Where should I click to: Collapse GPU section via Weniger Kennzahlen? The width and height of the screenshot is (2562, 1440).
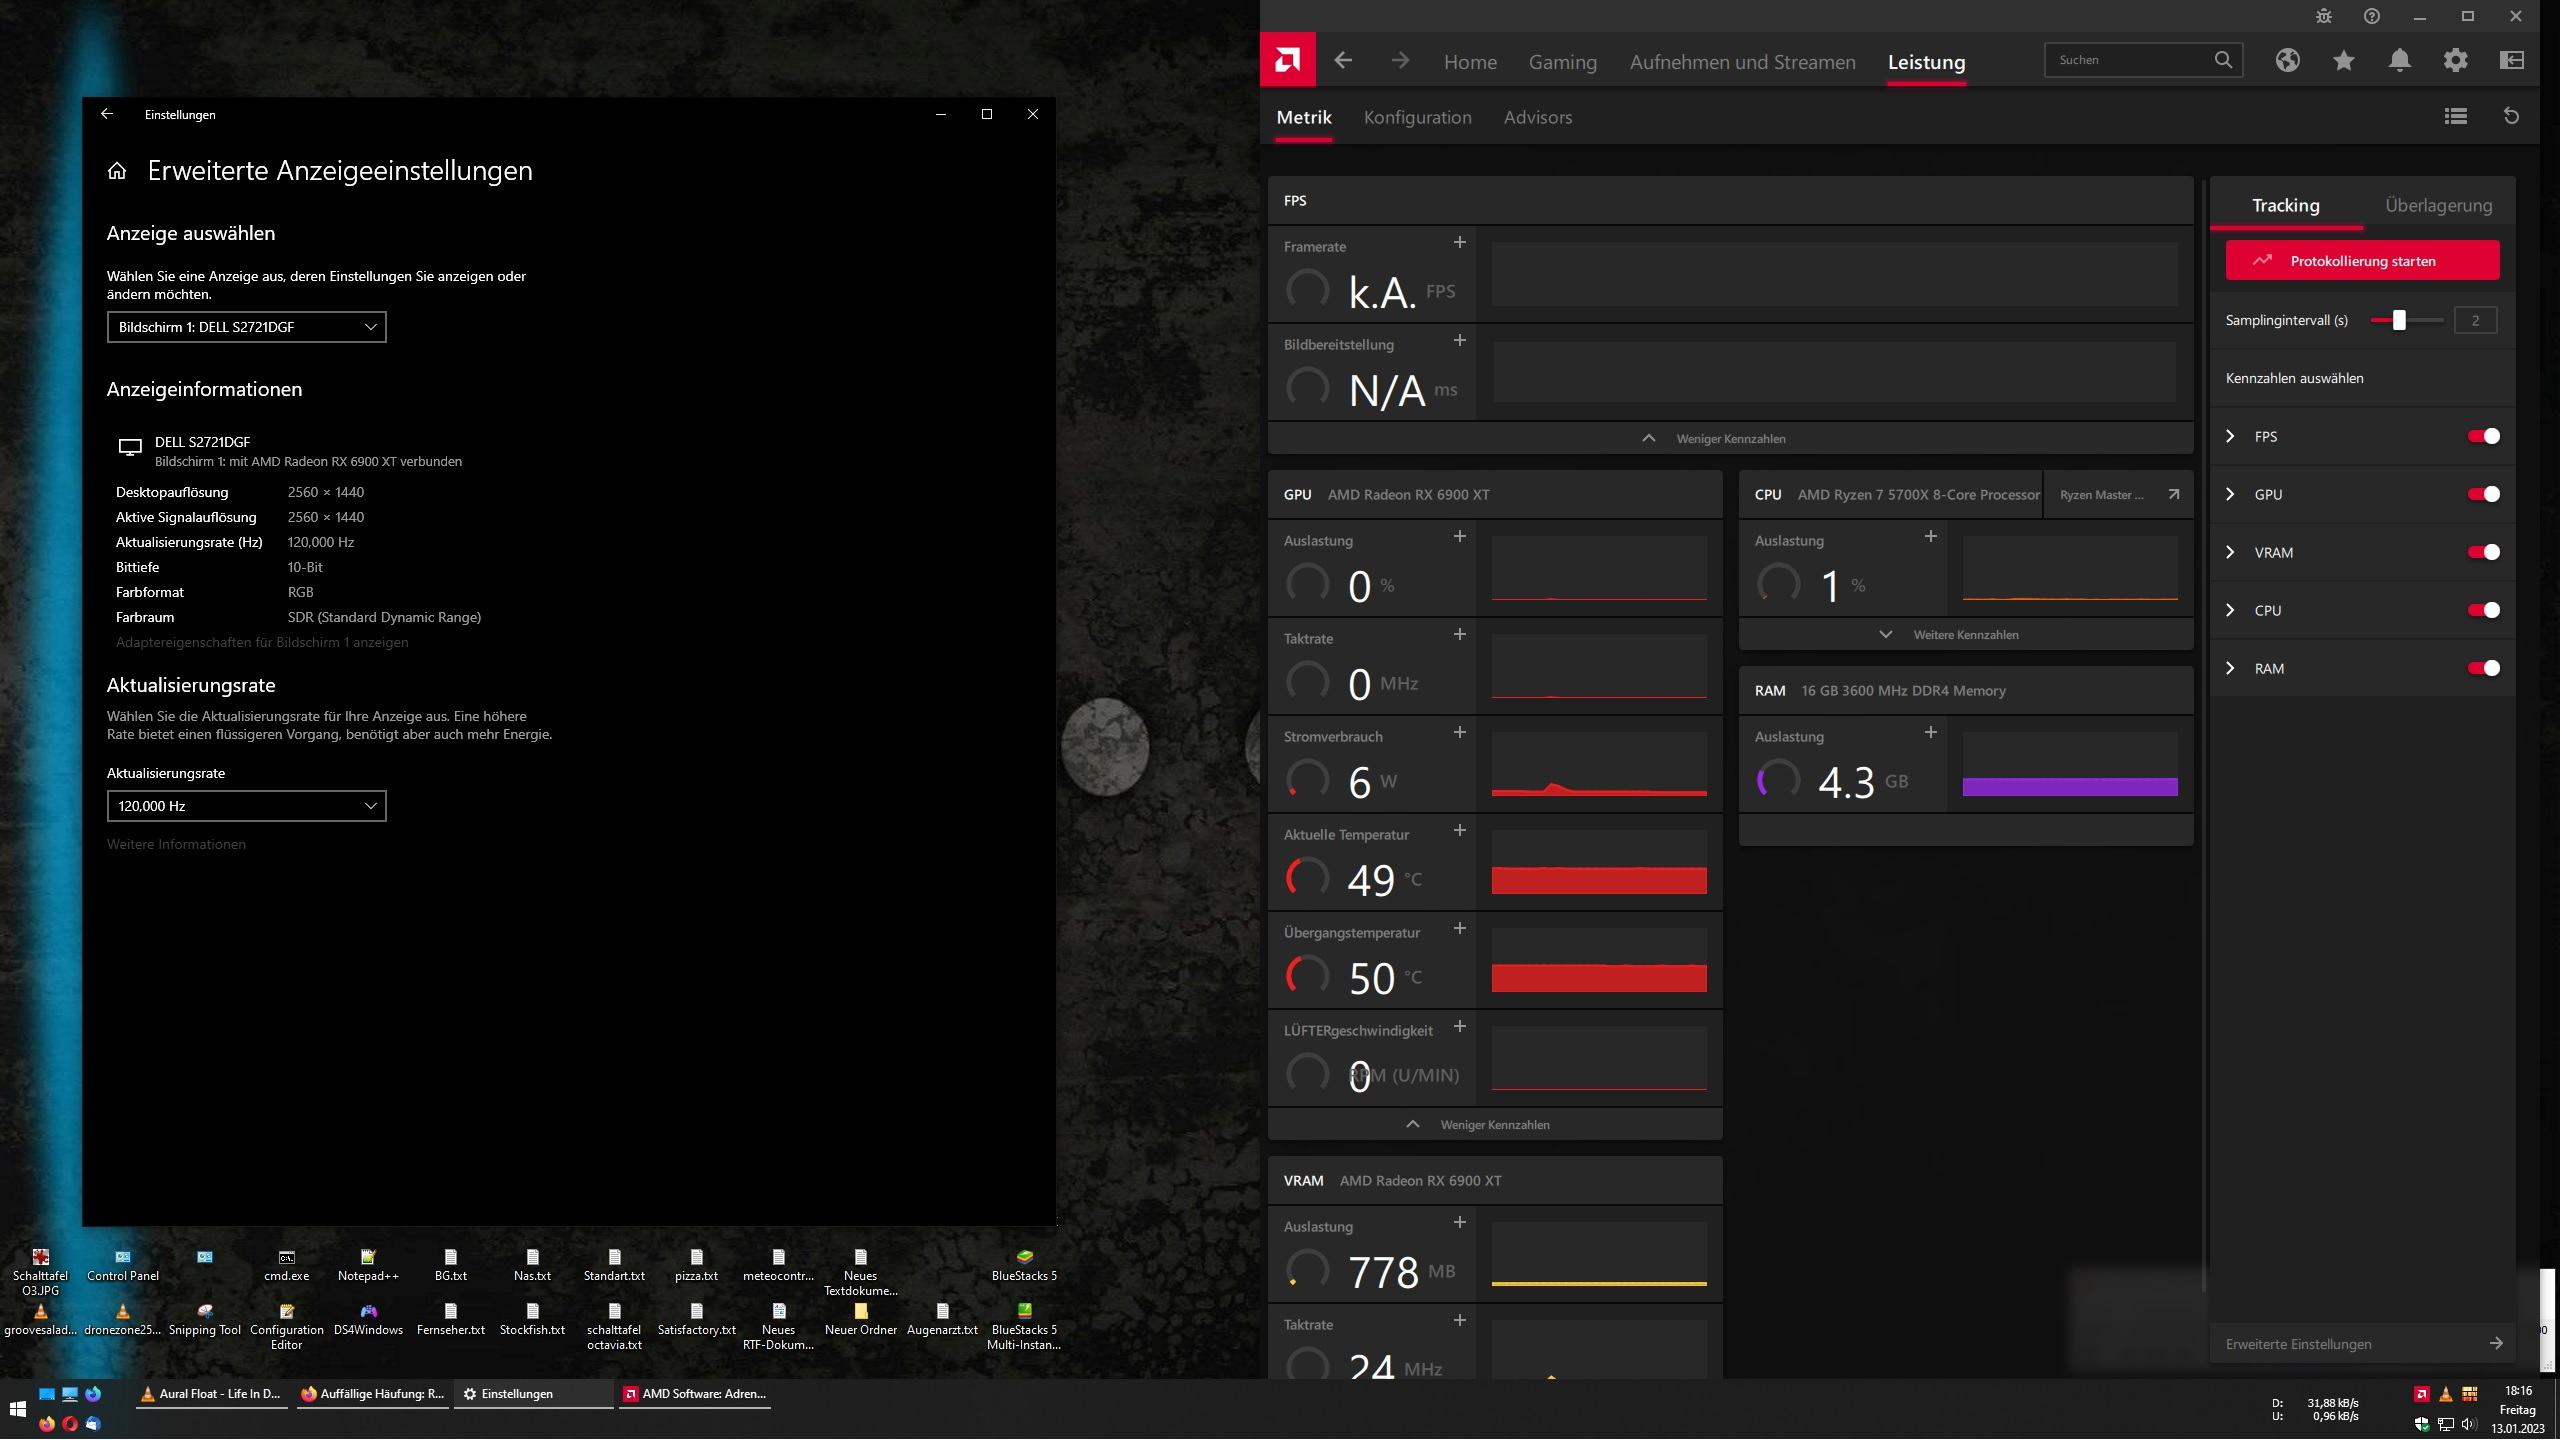click(x=1496, y=1124)
